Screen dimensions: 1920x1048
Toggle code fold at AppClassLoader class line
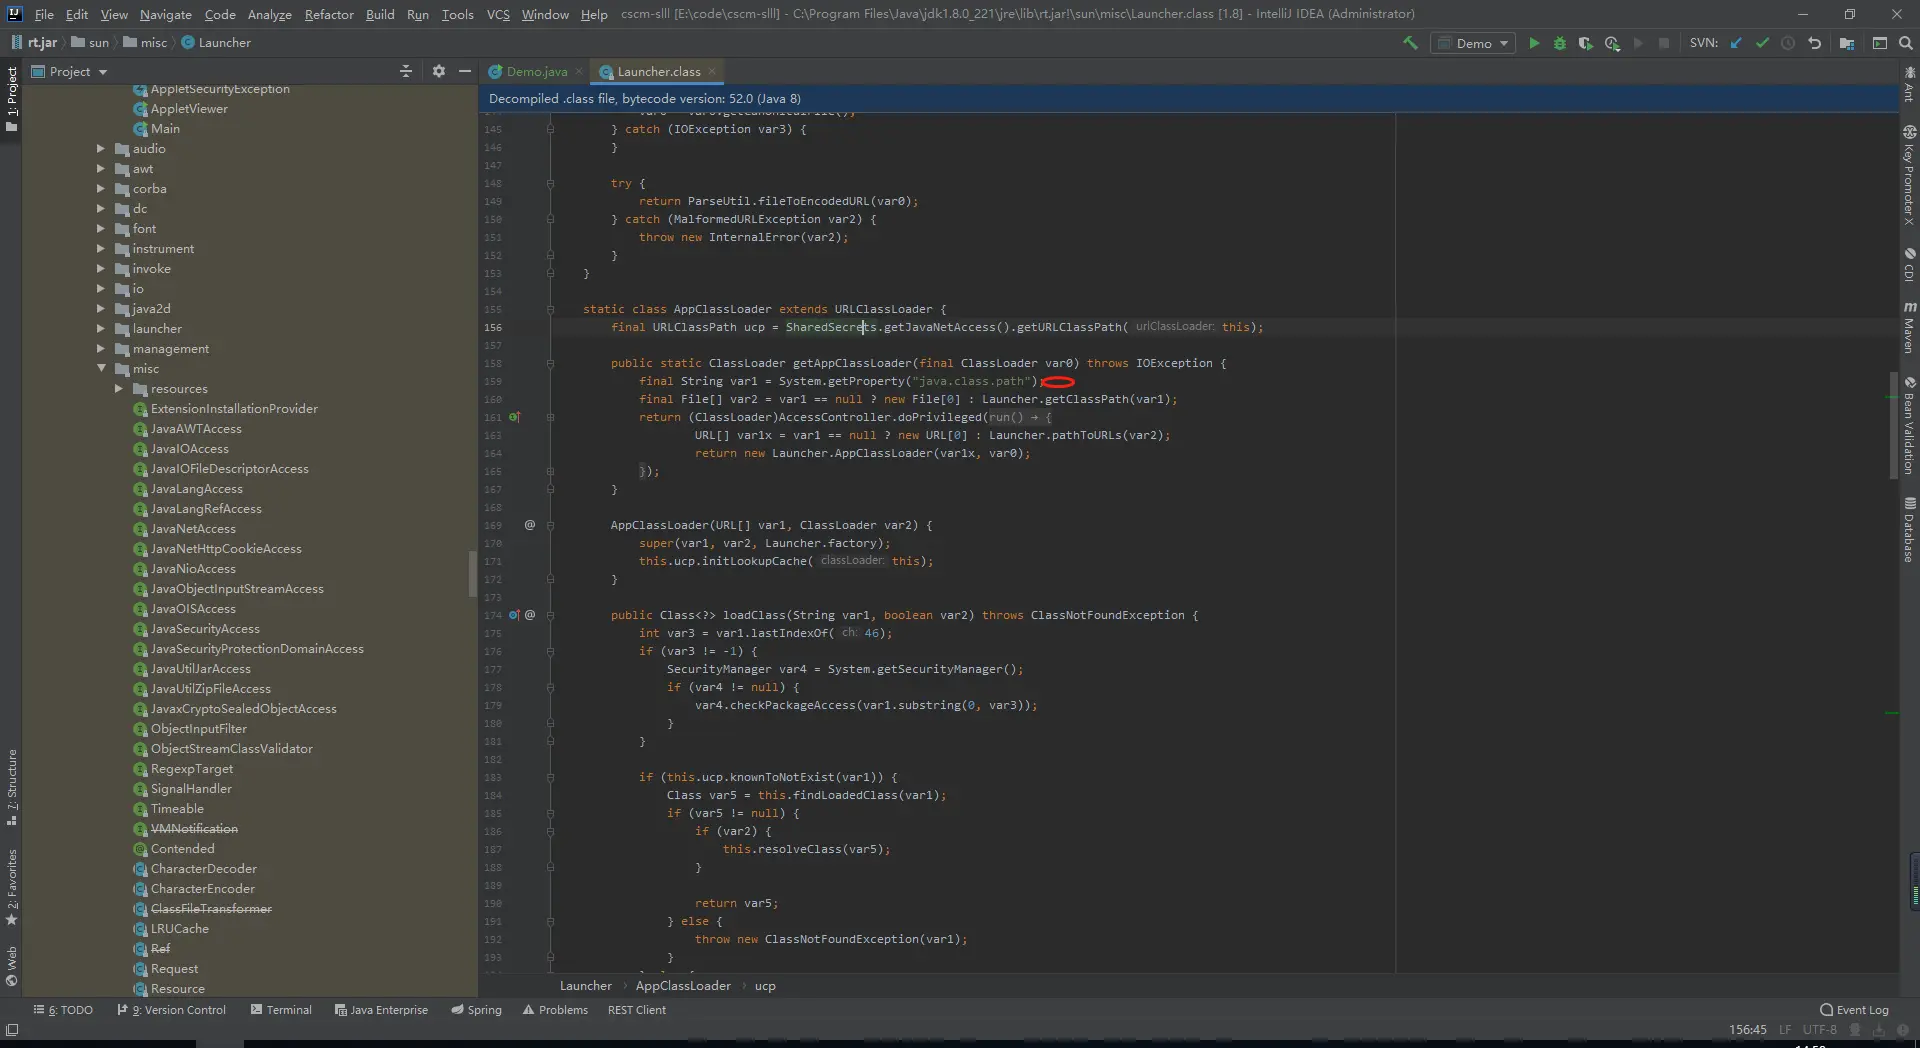pyautogui.click(x=550, y=309)
